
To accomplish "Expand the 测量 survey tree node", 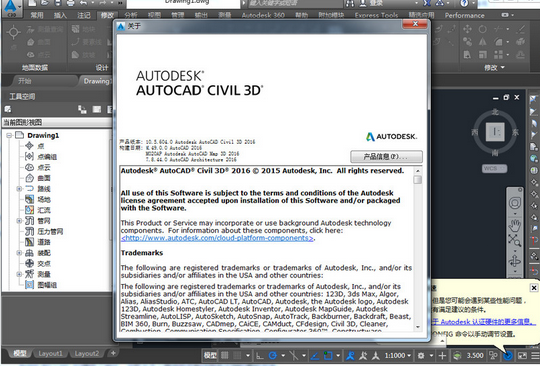I will click(19, 274).
